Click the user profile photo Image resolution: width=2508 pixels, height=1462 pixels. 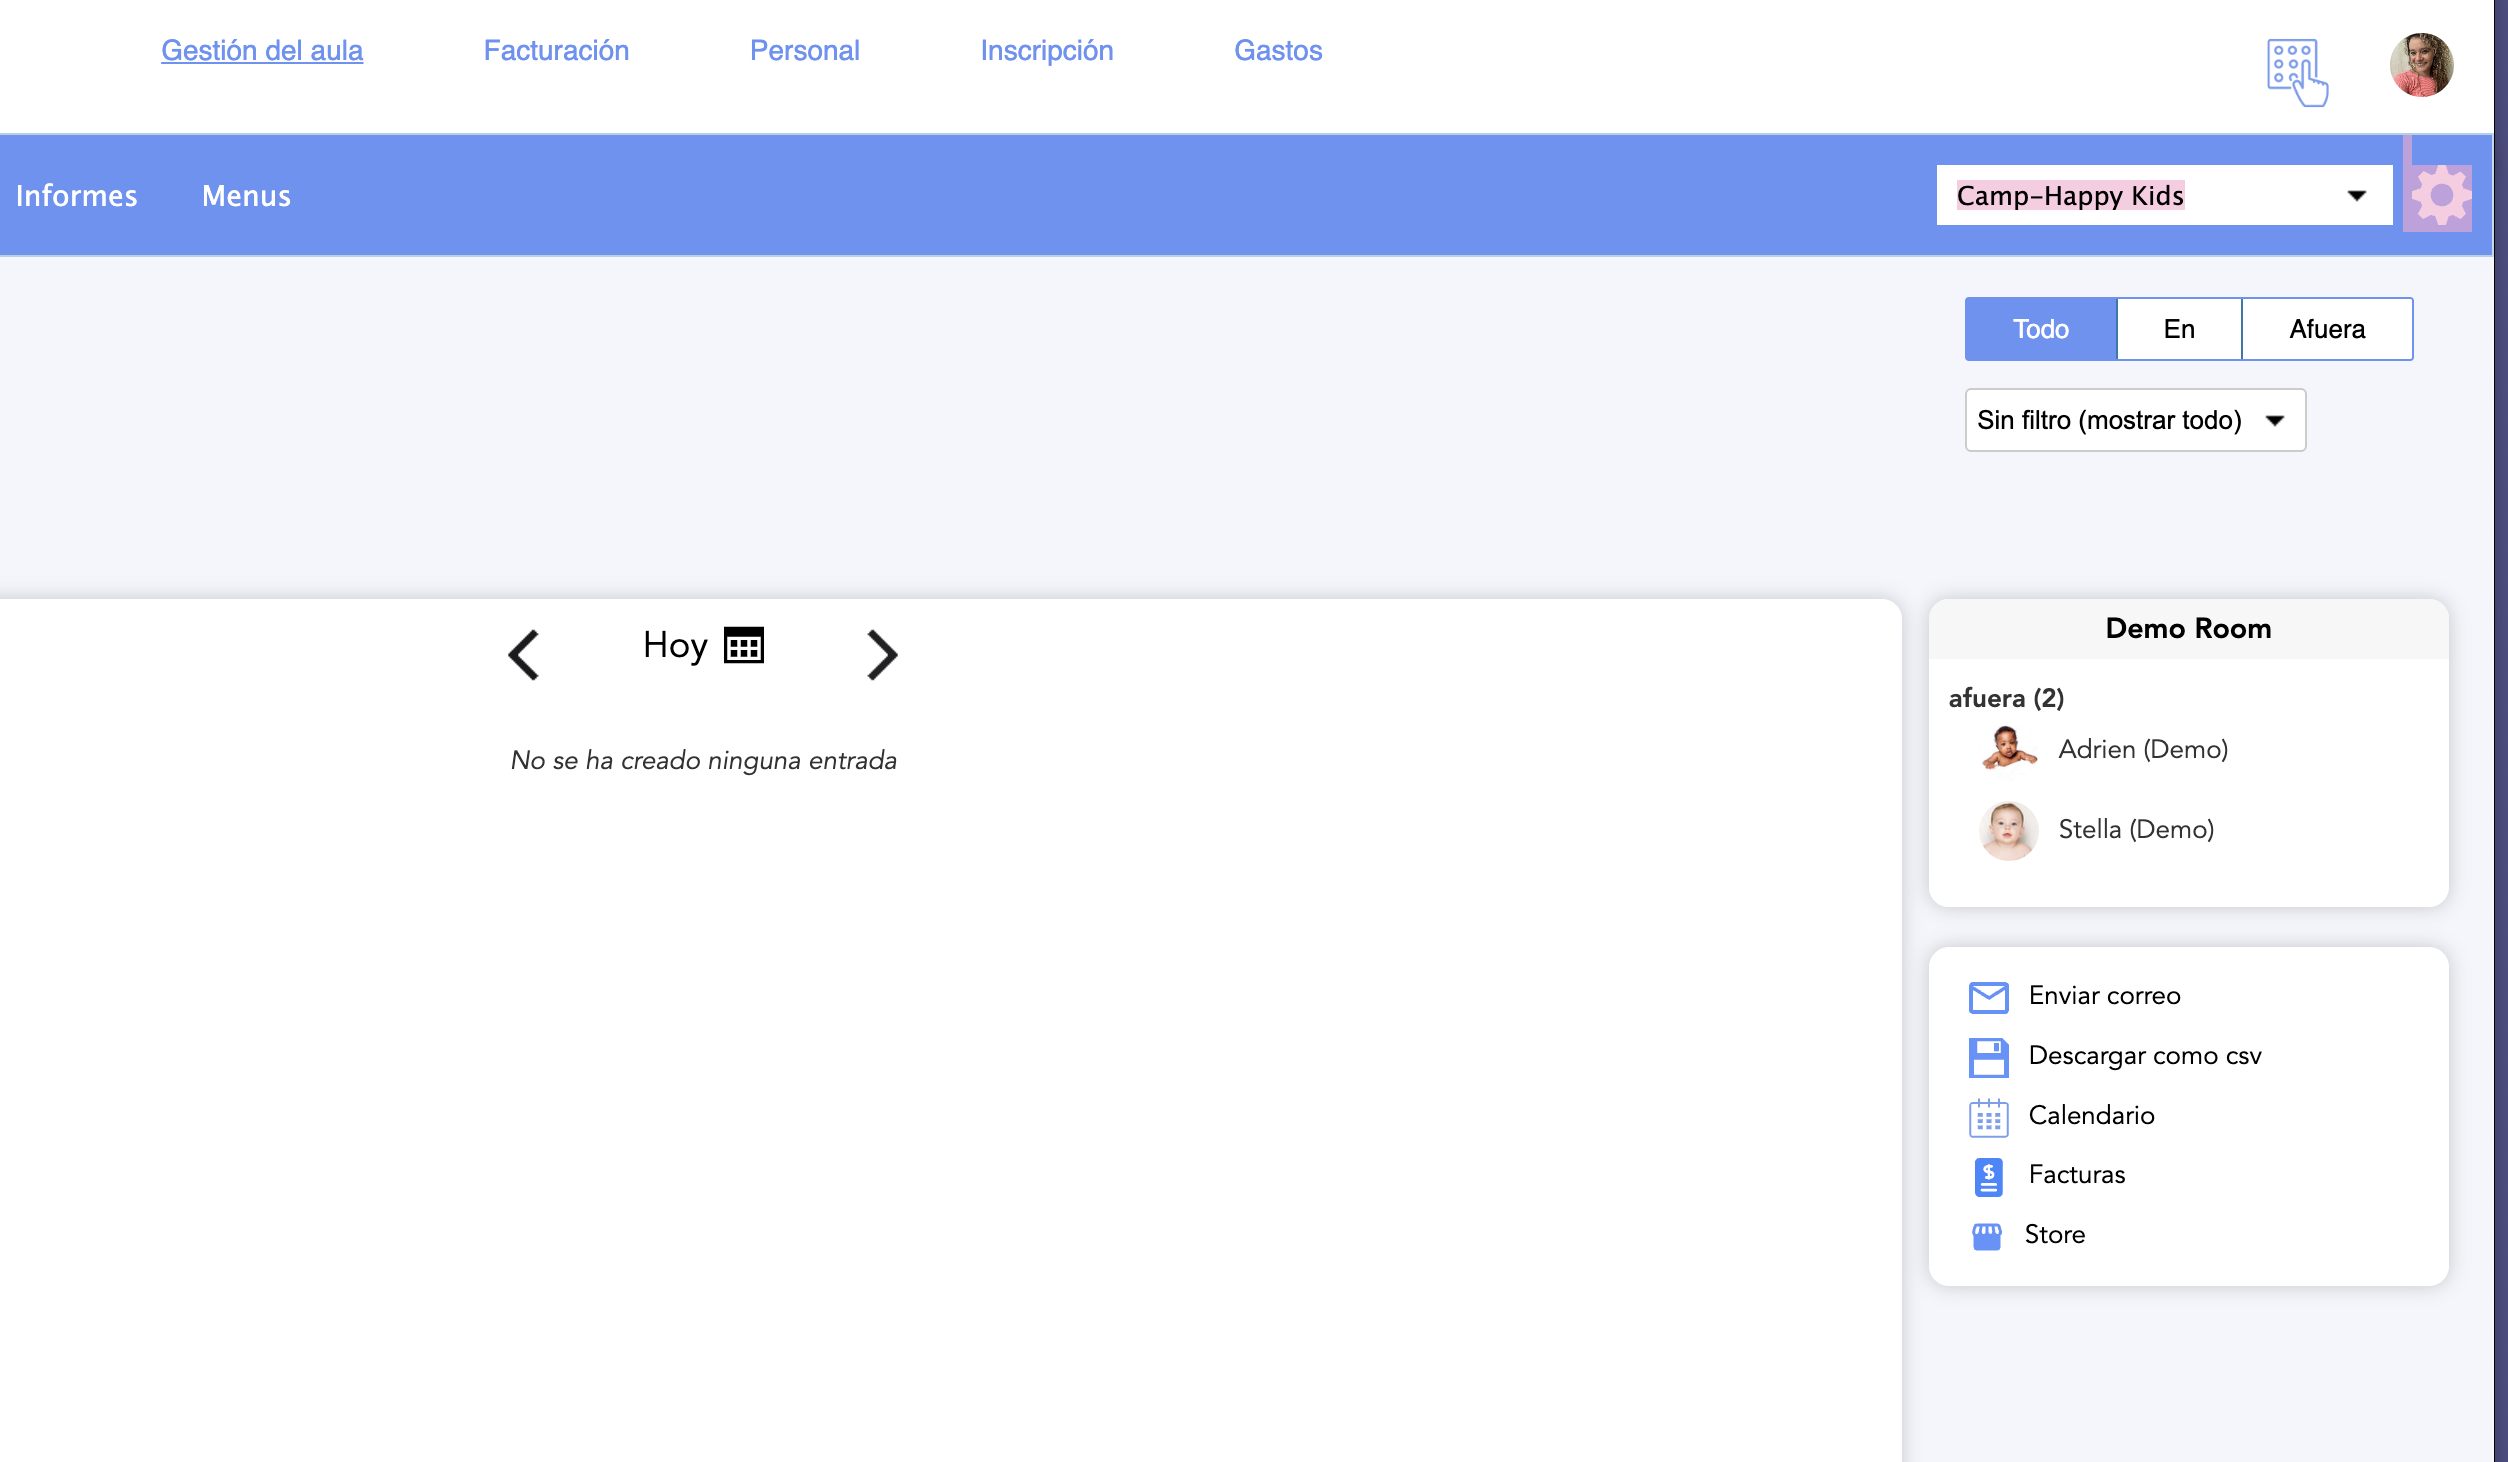tap(2421, 65)
